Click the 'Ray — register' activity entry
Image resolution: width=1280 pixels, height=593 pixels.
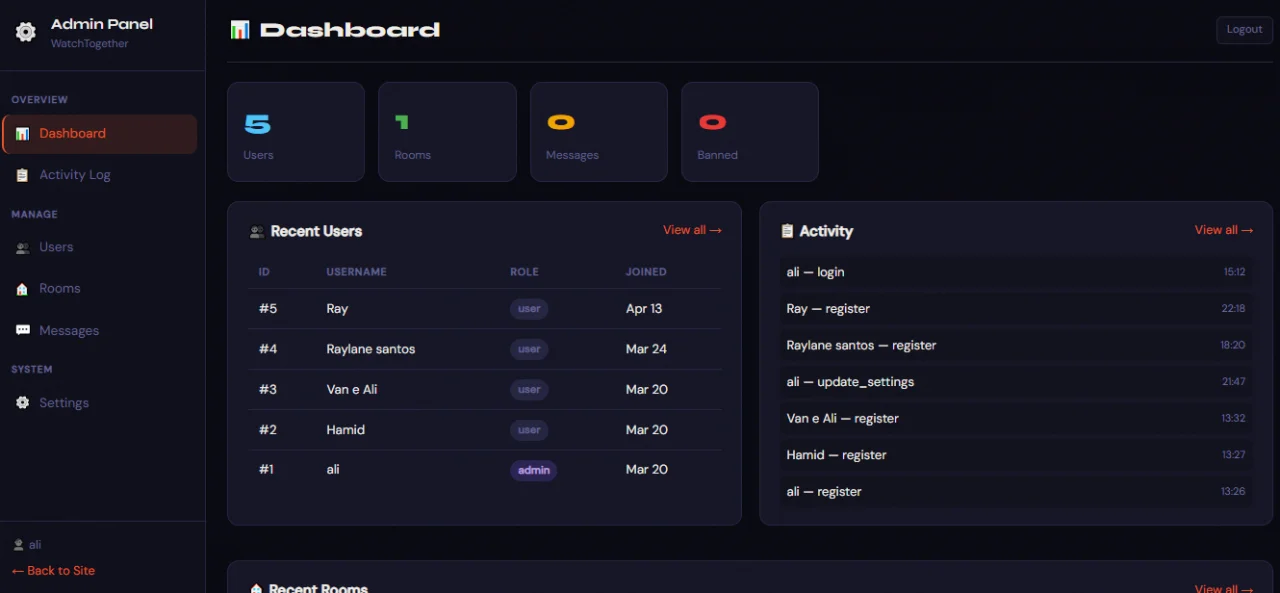pyautogui.click(x=1016, y=309)
